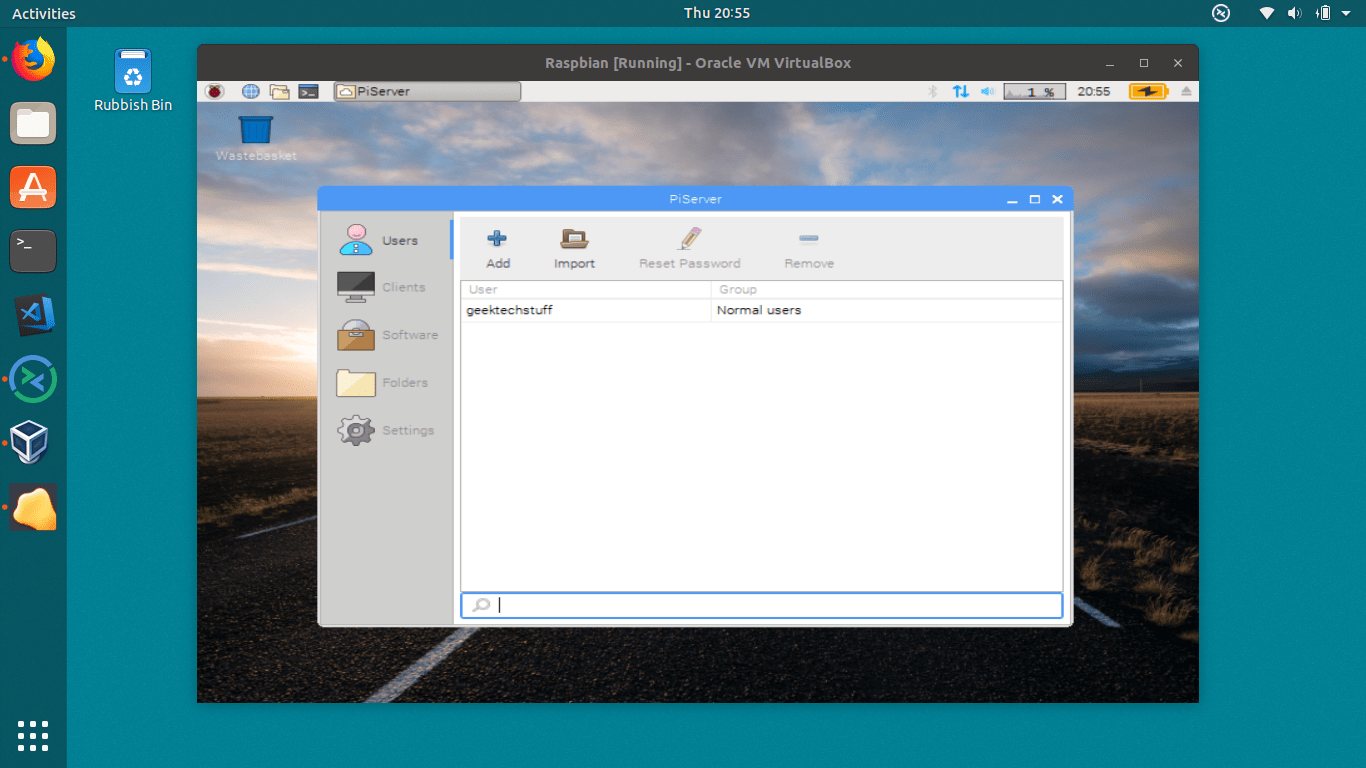Click the Reset Password button
Screen dimensions: 1366x768
689,246
